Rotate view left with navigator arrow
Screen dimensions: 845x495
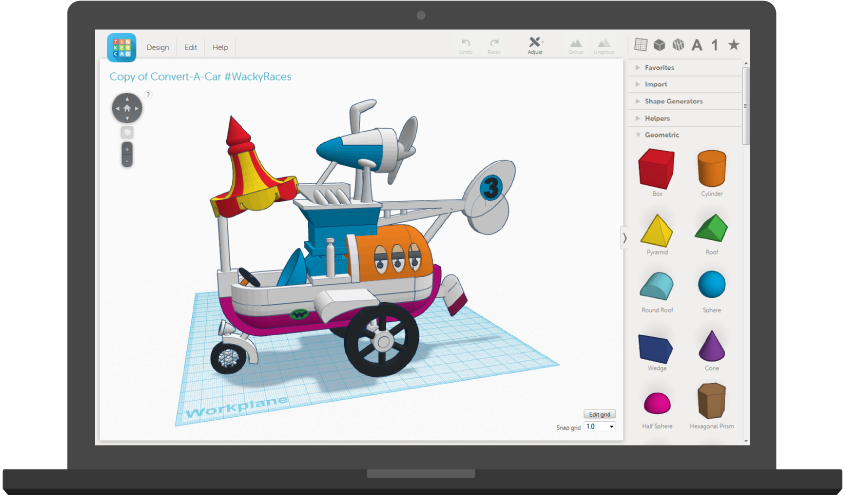[x=117, y=108]
